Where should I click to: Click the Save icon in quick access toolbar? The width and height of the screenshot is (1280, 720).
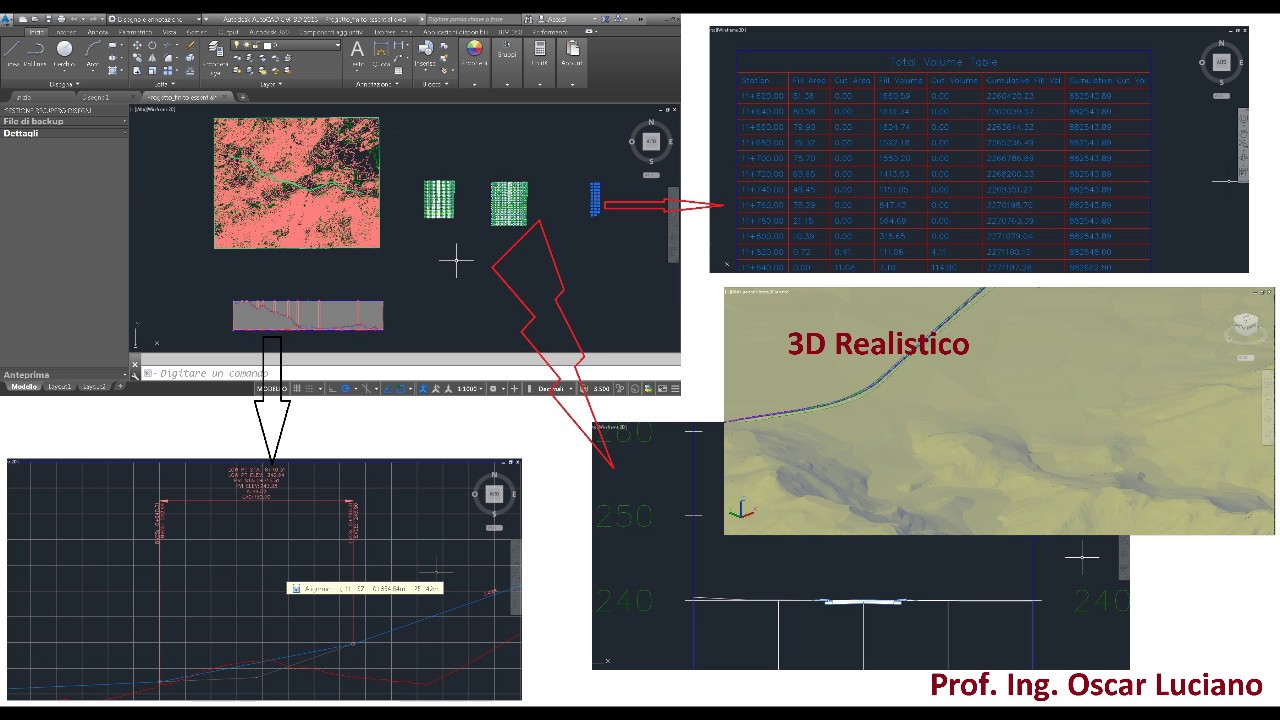coord(48,19)
